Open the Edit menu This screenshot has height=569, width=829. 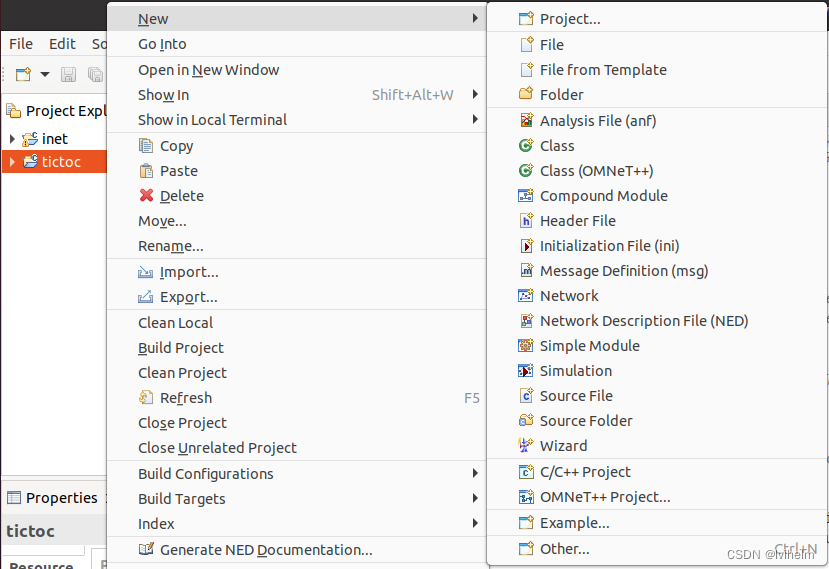62,44
